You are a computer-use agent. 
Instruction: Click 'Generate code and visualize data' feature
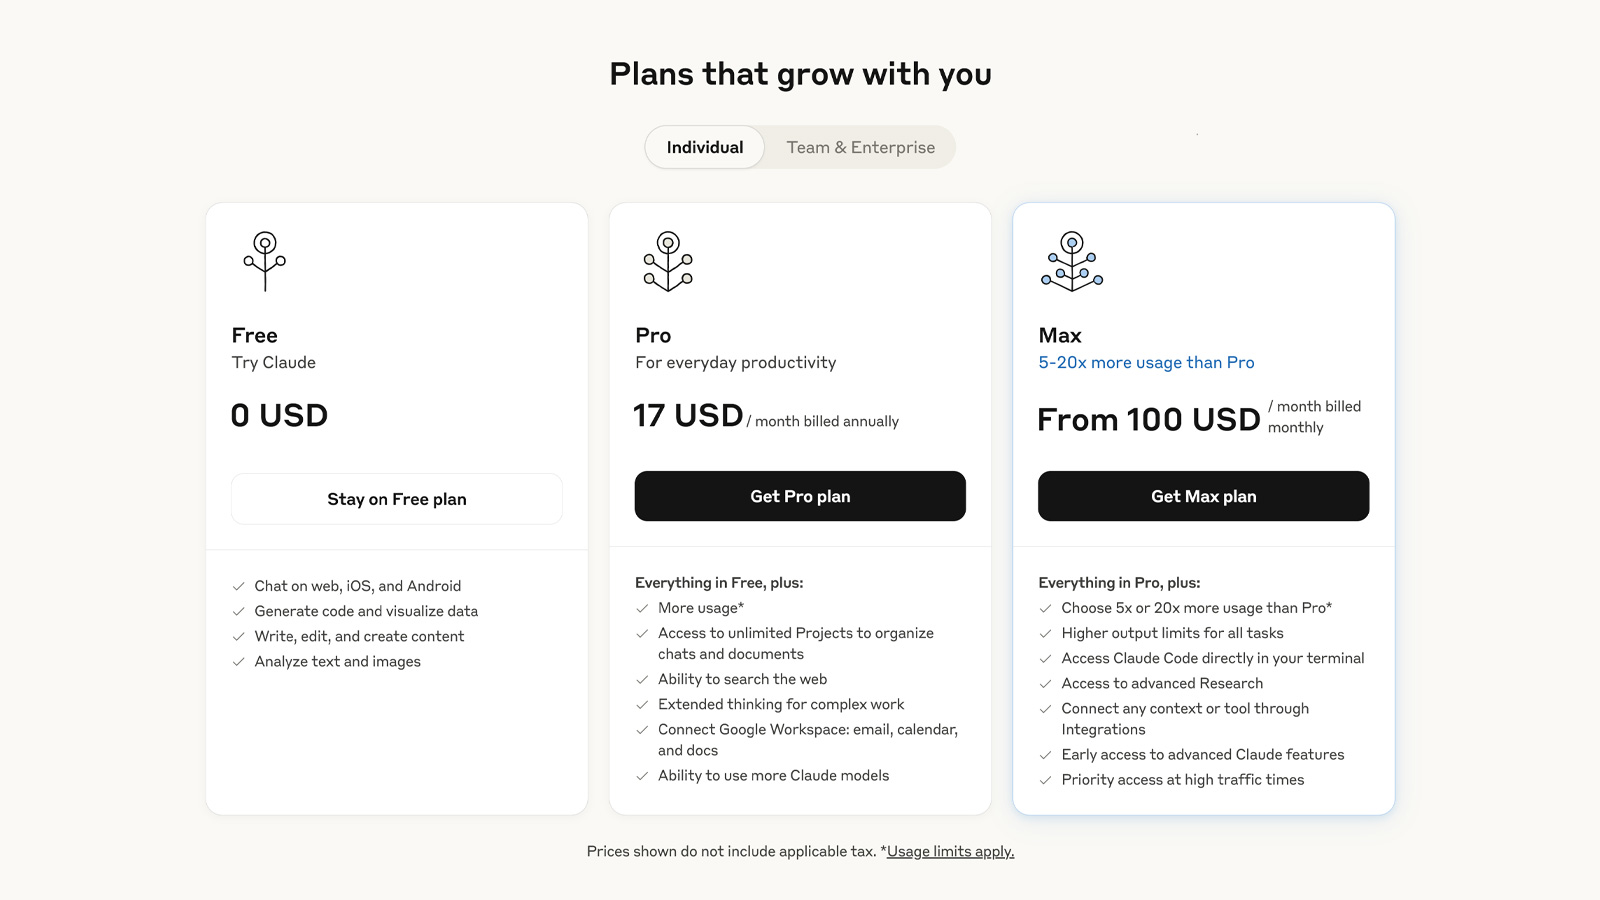tap(366, 611)
